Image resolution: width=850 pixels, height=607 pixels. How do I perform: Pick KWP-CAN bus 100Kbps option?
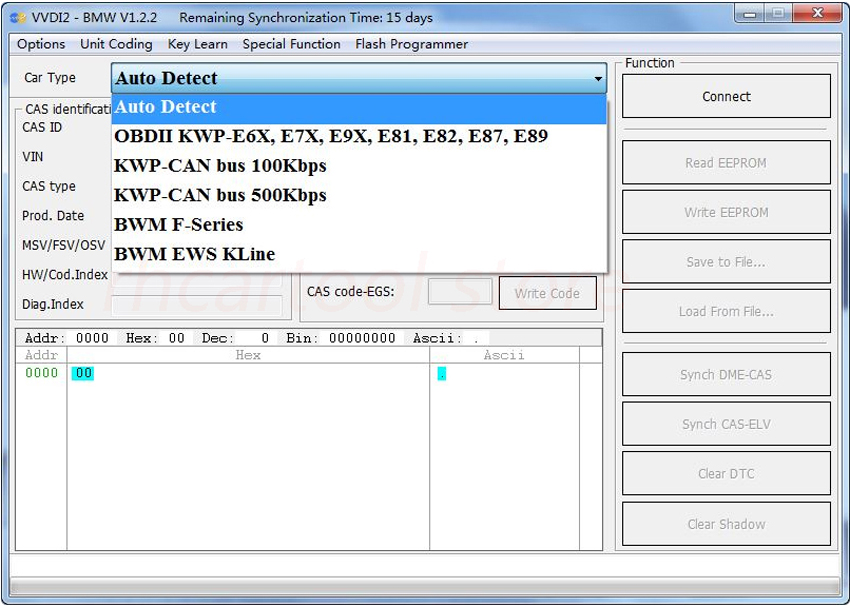click(x=359, y=166)
